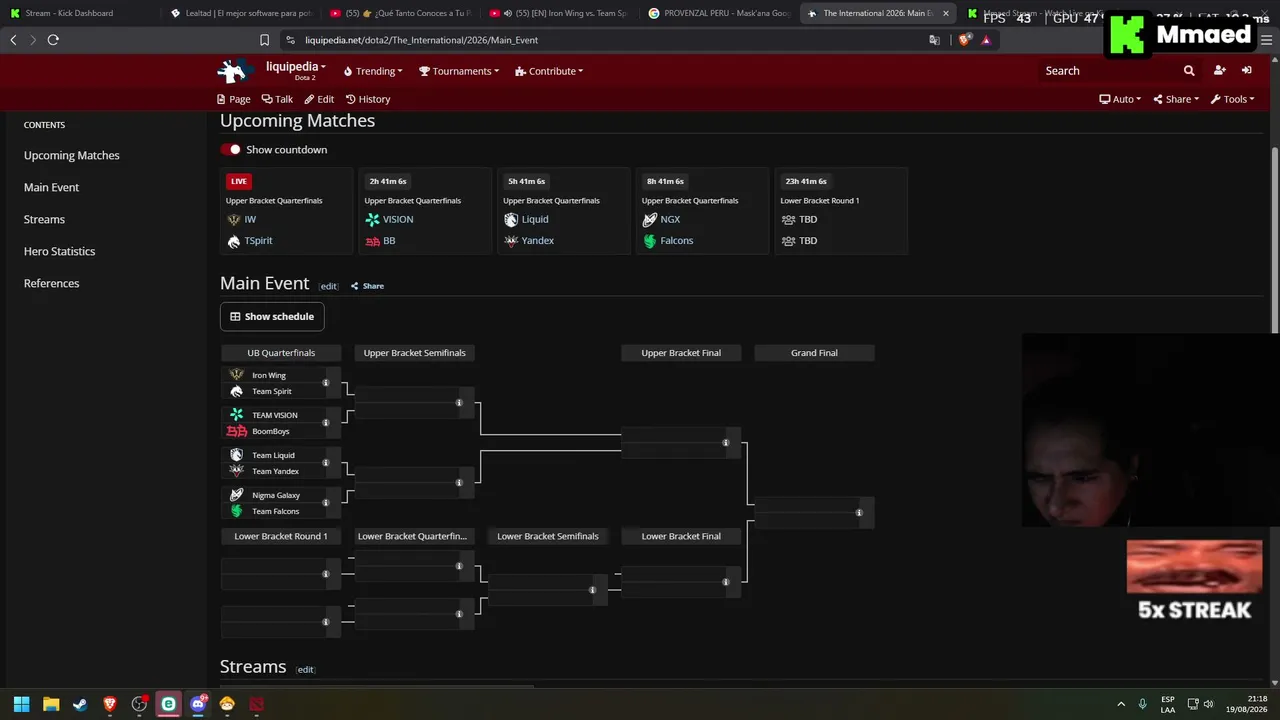Screen dimensions: 1280x720
Task: Close the International 2026 browser tab
Action: pos(946,13)
